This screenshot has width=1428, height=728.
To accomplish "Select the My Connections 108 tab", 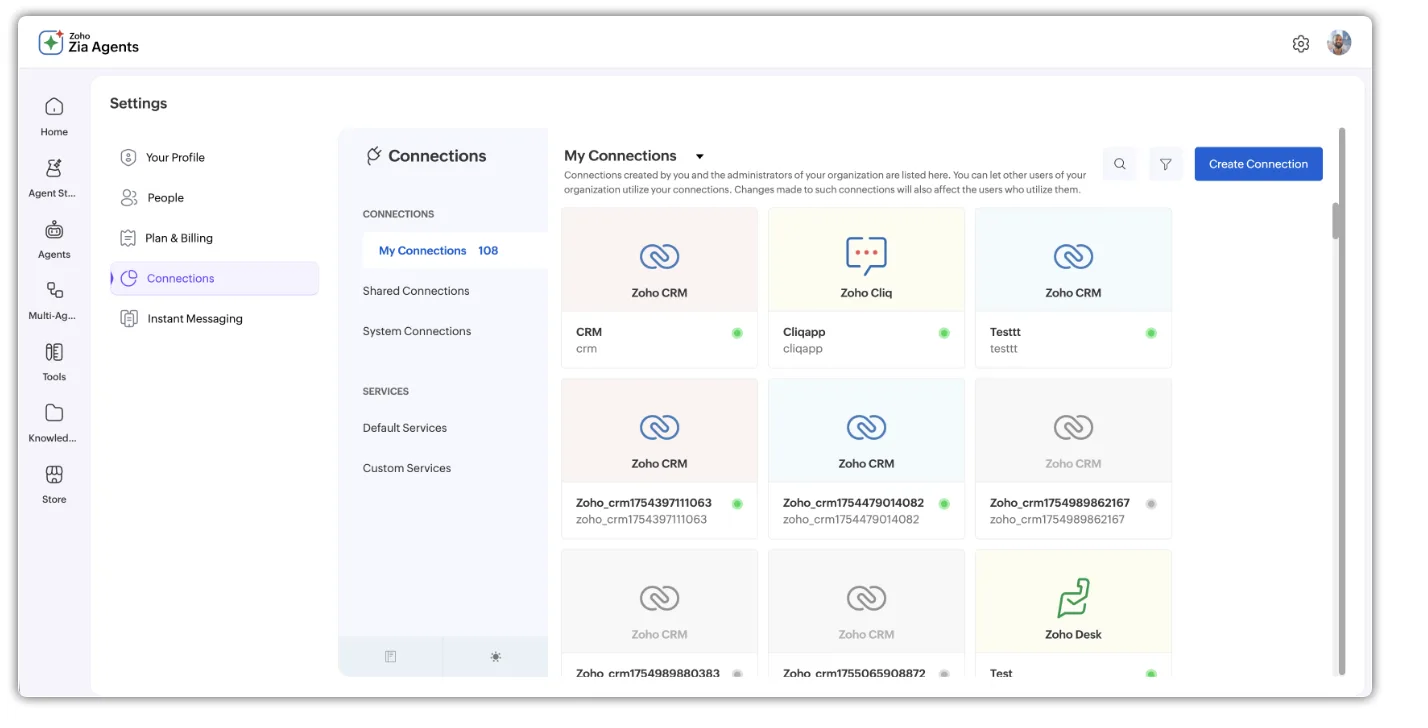I will coord(455,251).
